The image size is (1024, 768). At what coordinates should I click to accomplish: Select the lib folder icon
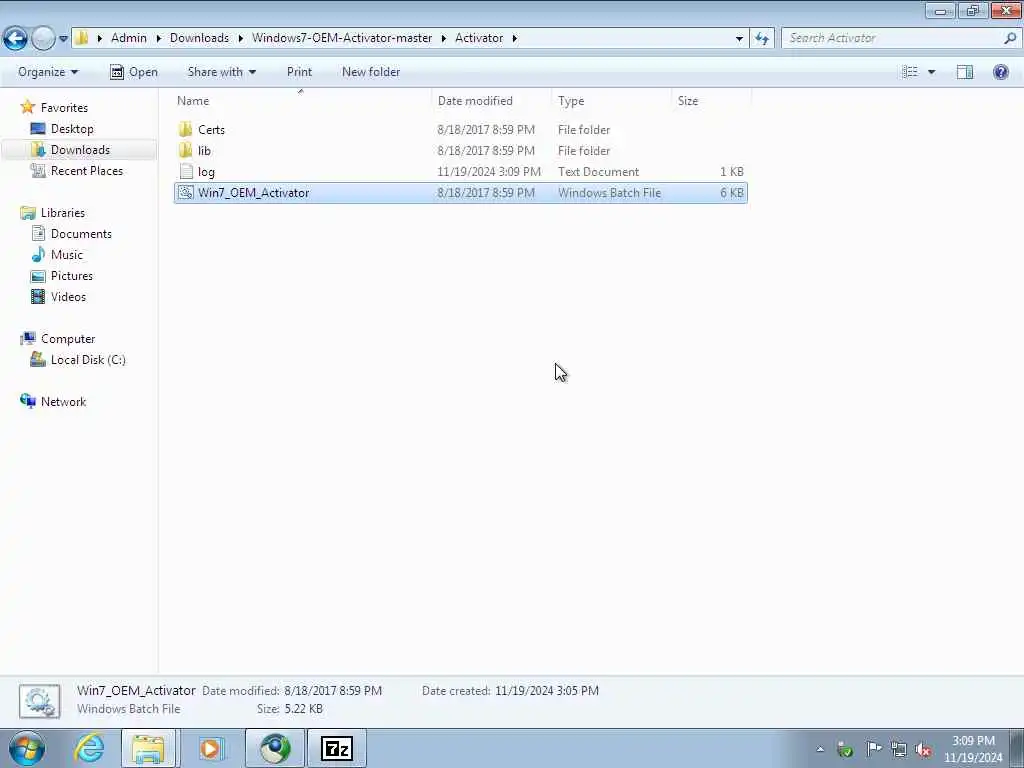(185, 150)
